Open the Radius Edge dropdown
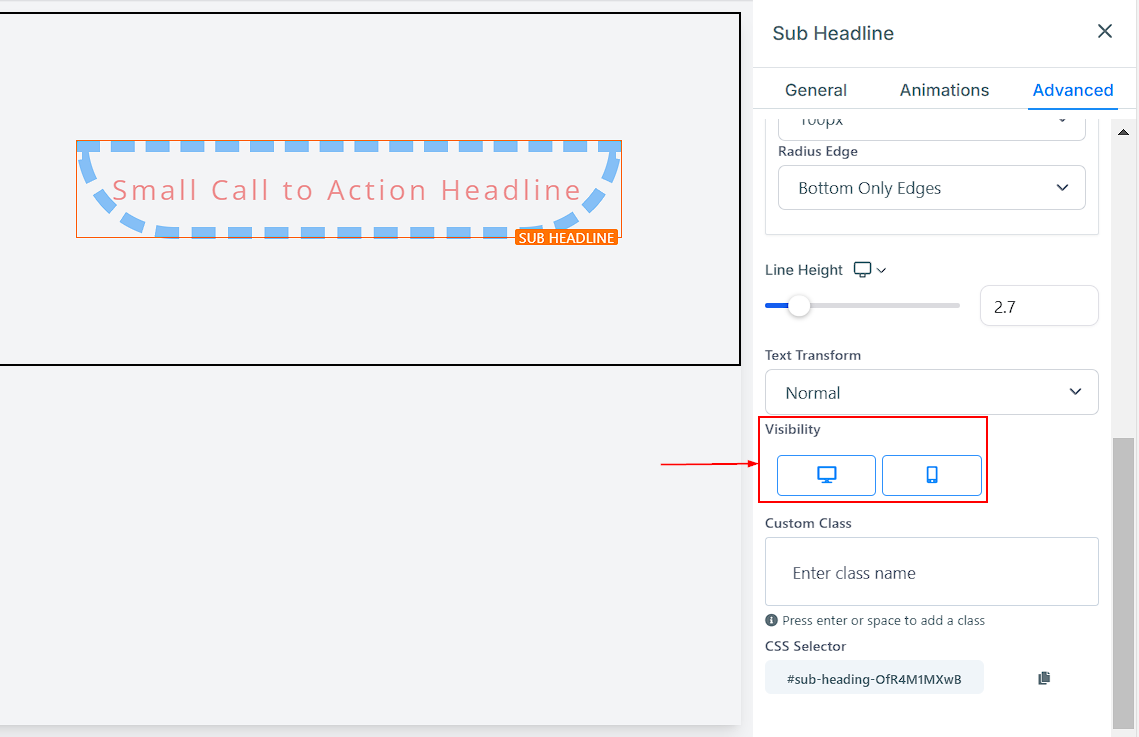1139x737 pixels. coord(931,188)
